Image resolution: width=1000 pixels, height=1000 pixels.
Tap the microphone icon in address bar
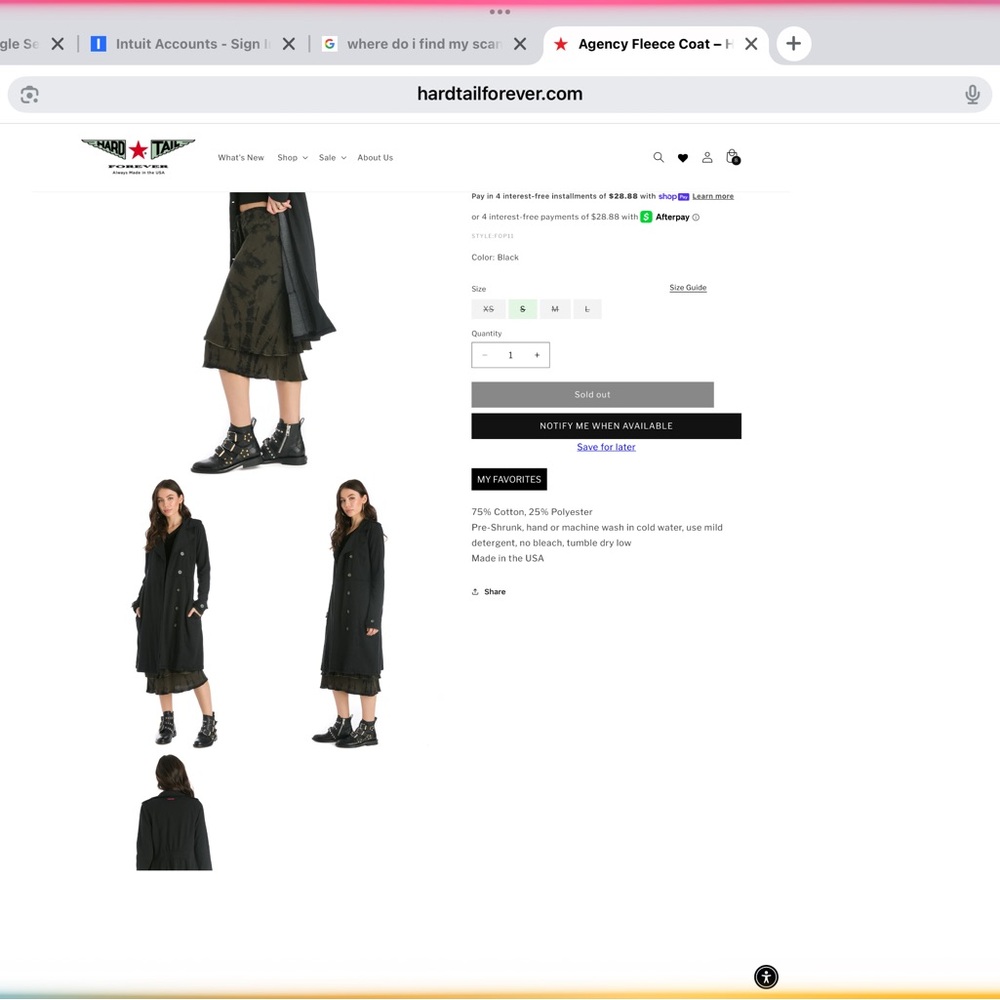(971, 94)
